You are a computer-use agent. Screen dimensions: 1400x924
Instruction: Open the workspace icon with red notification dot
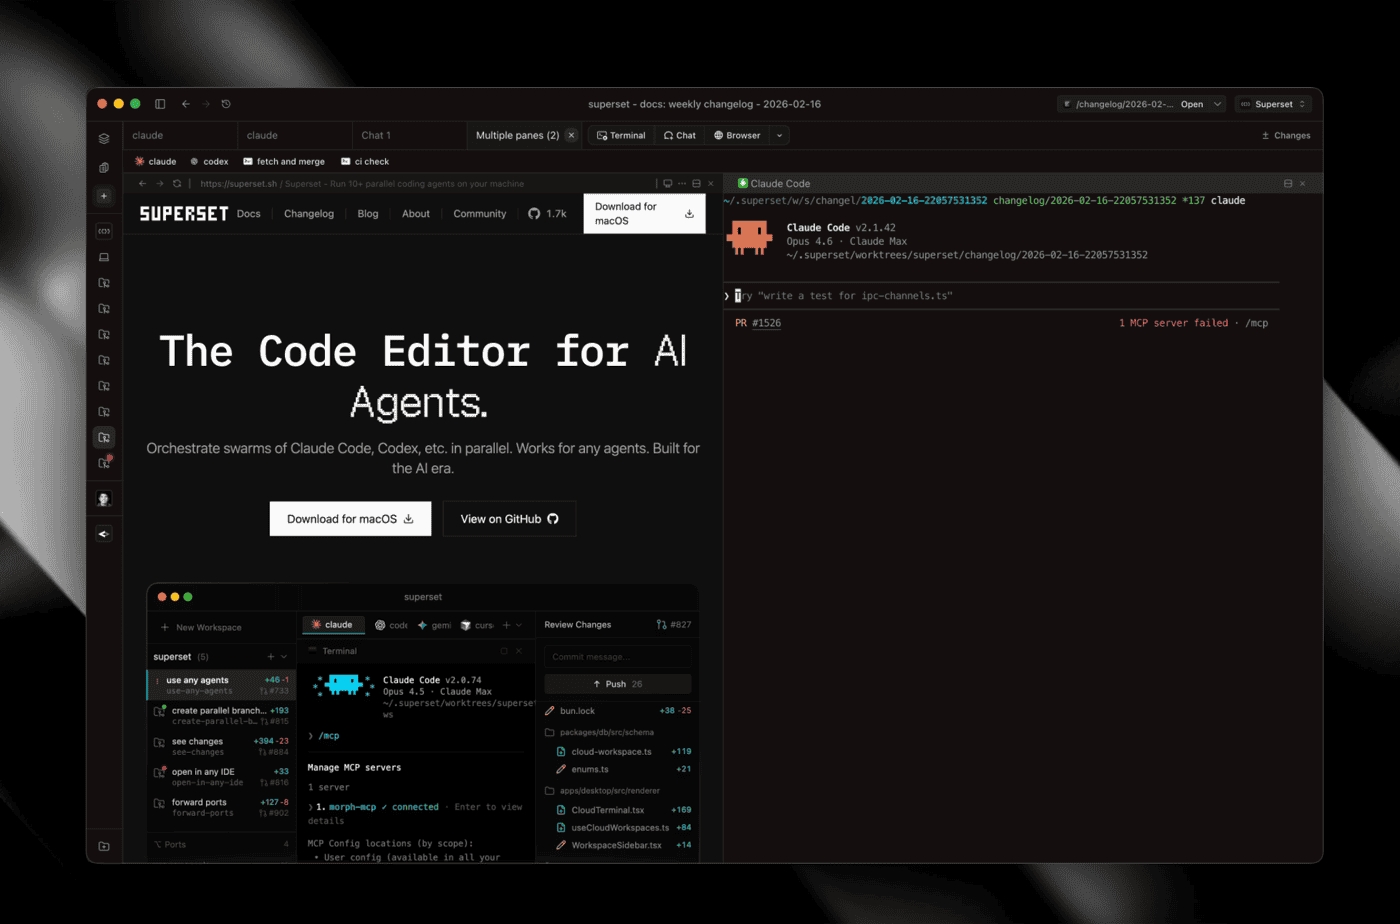(x=104, y=463)
